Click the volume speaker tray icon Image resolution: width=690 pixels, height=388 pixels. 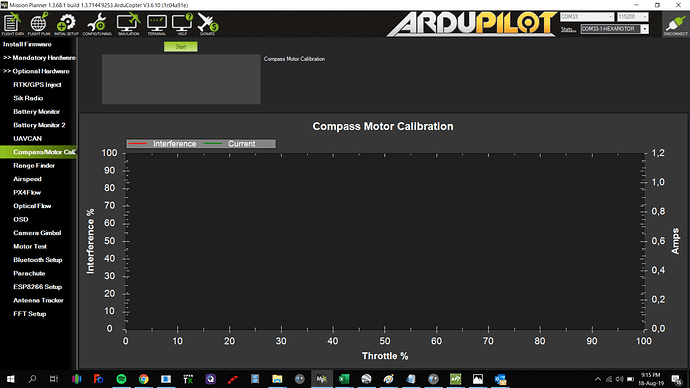tap(620, 379)
